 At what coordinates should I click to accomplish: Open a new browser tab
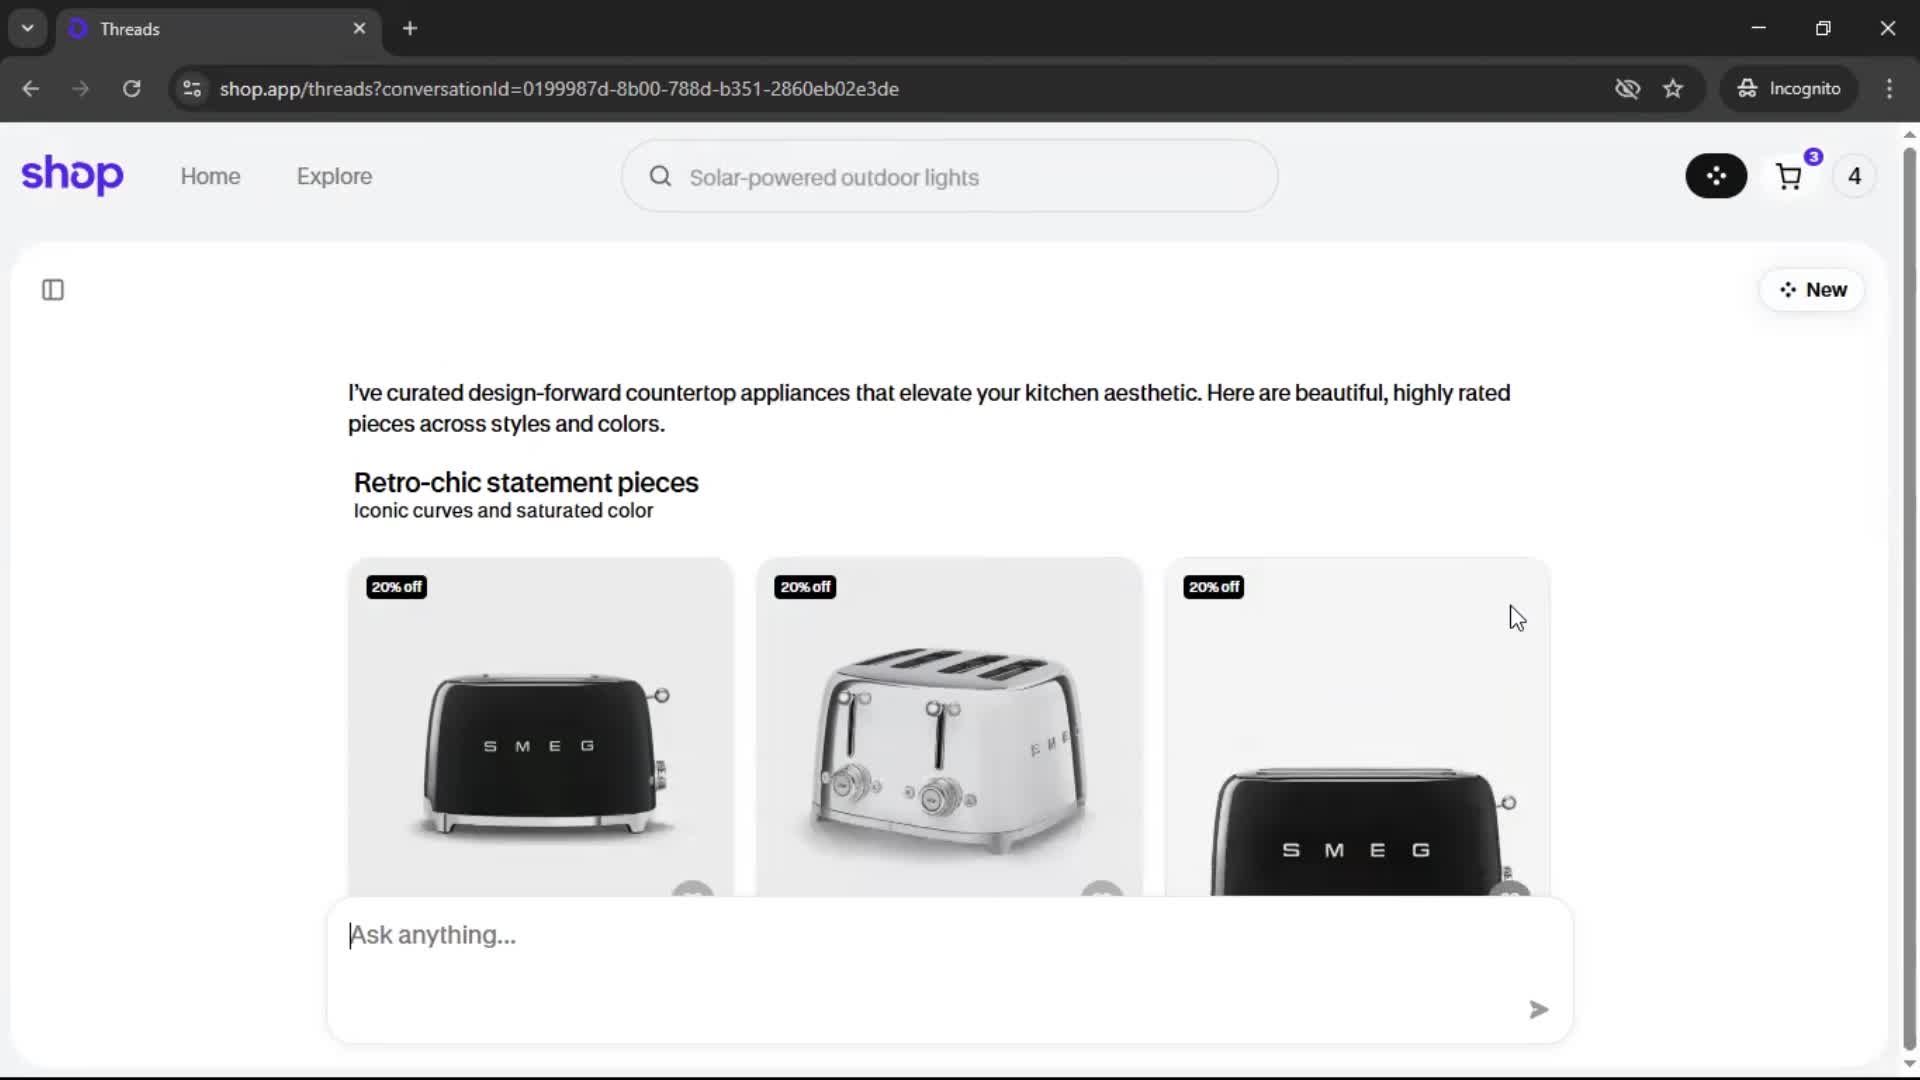410,28
